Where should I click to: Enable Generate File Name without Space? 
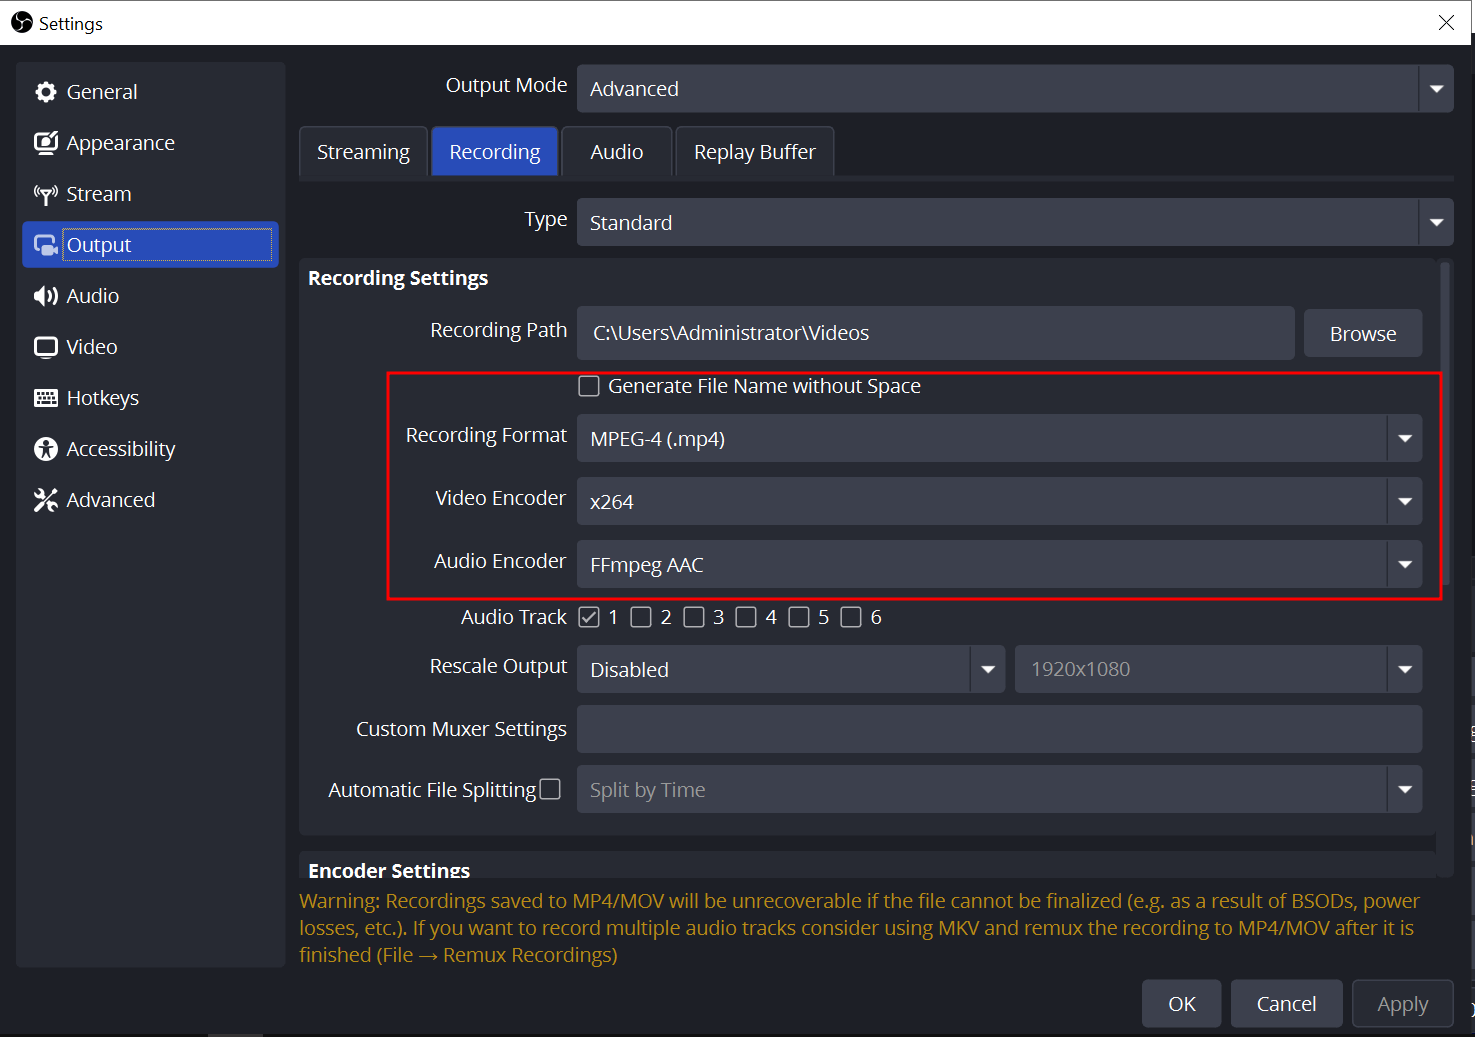point(589,386)
